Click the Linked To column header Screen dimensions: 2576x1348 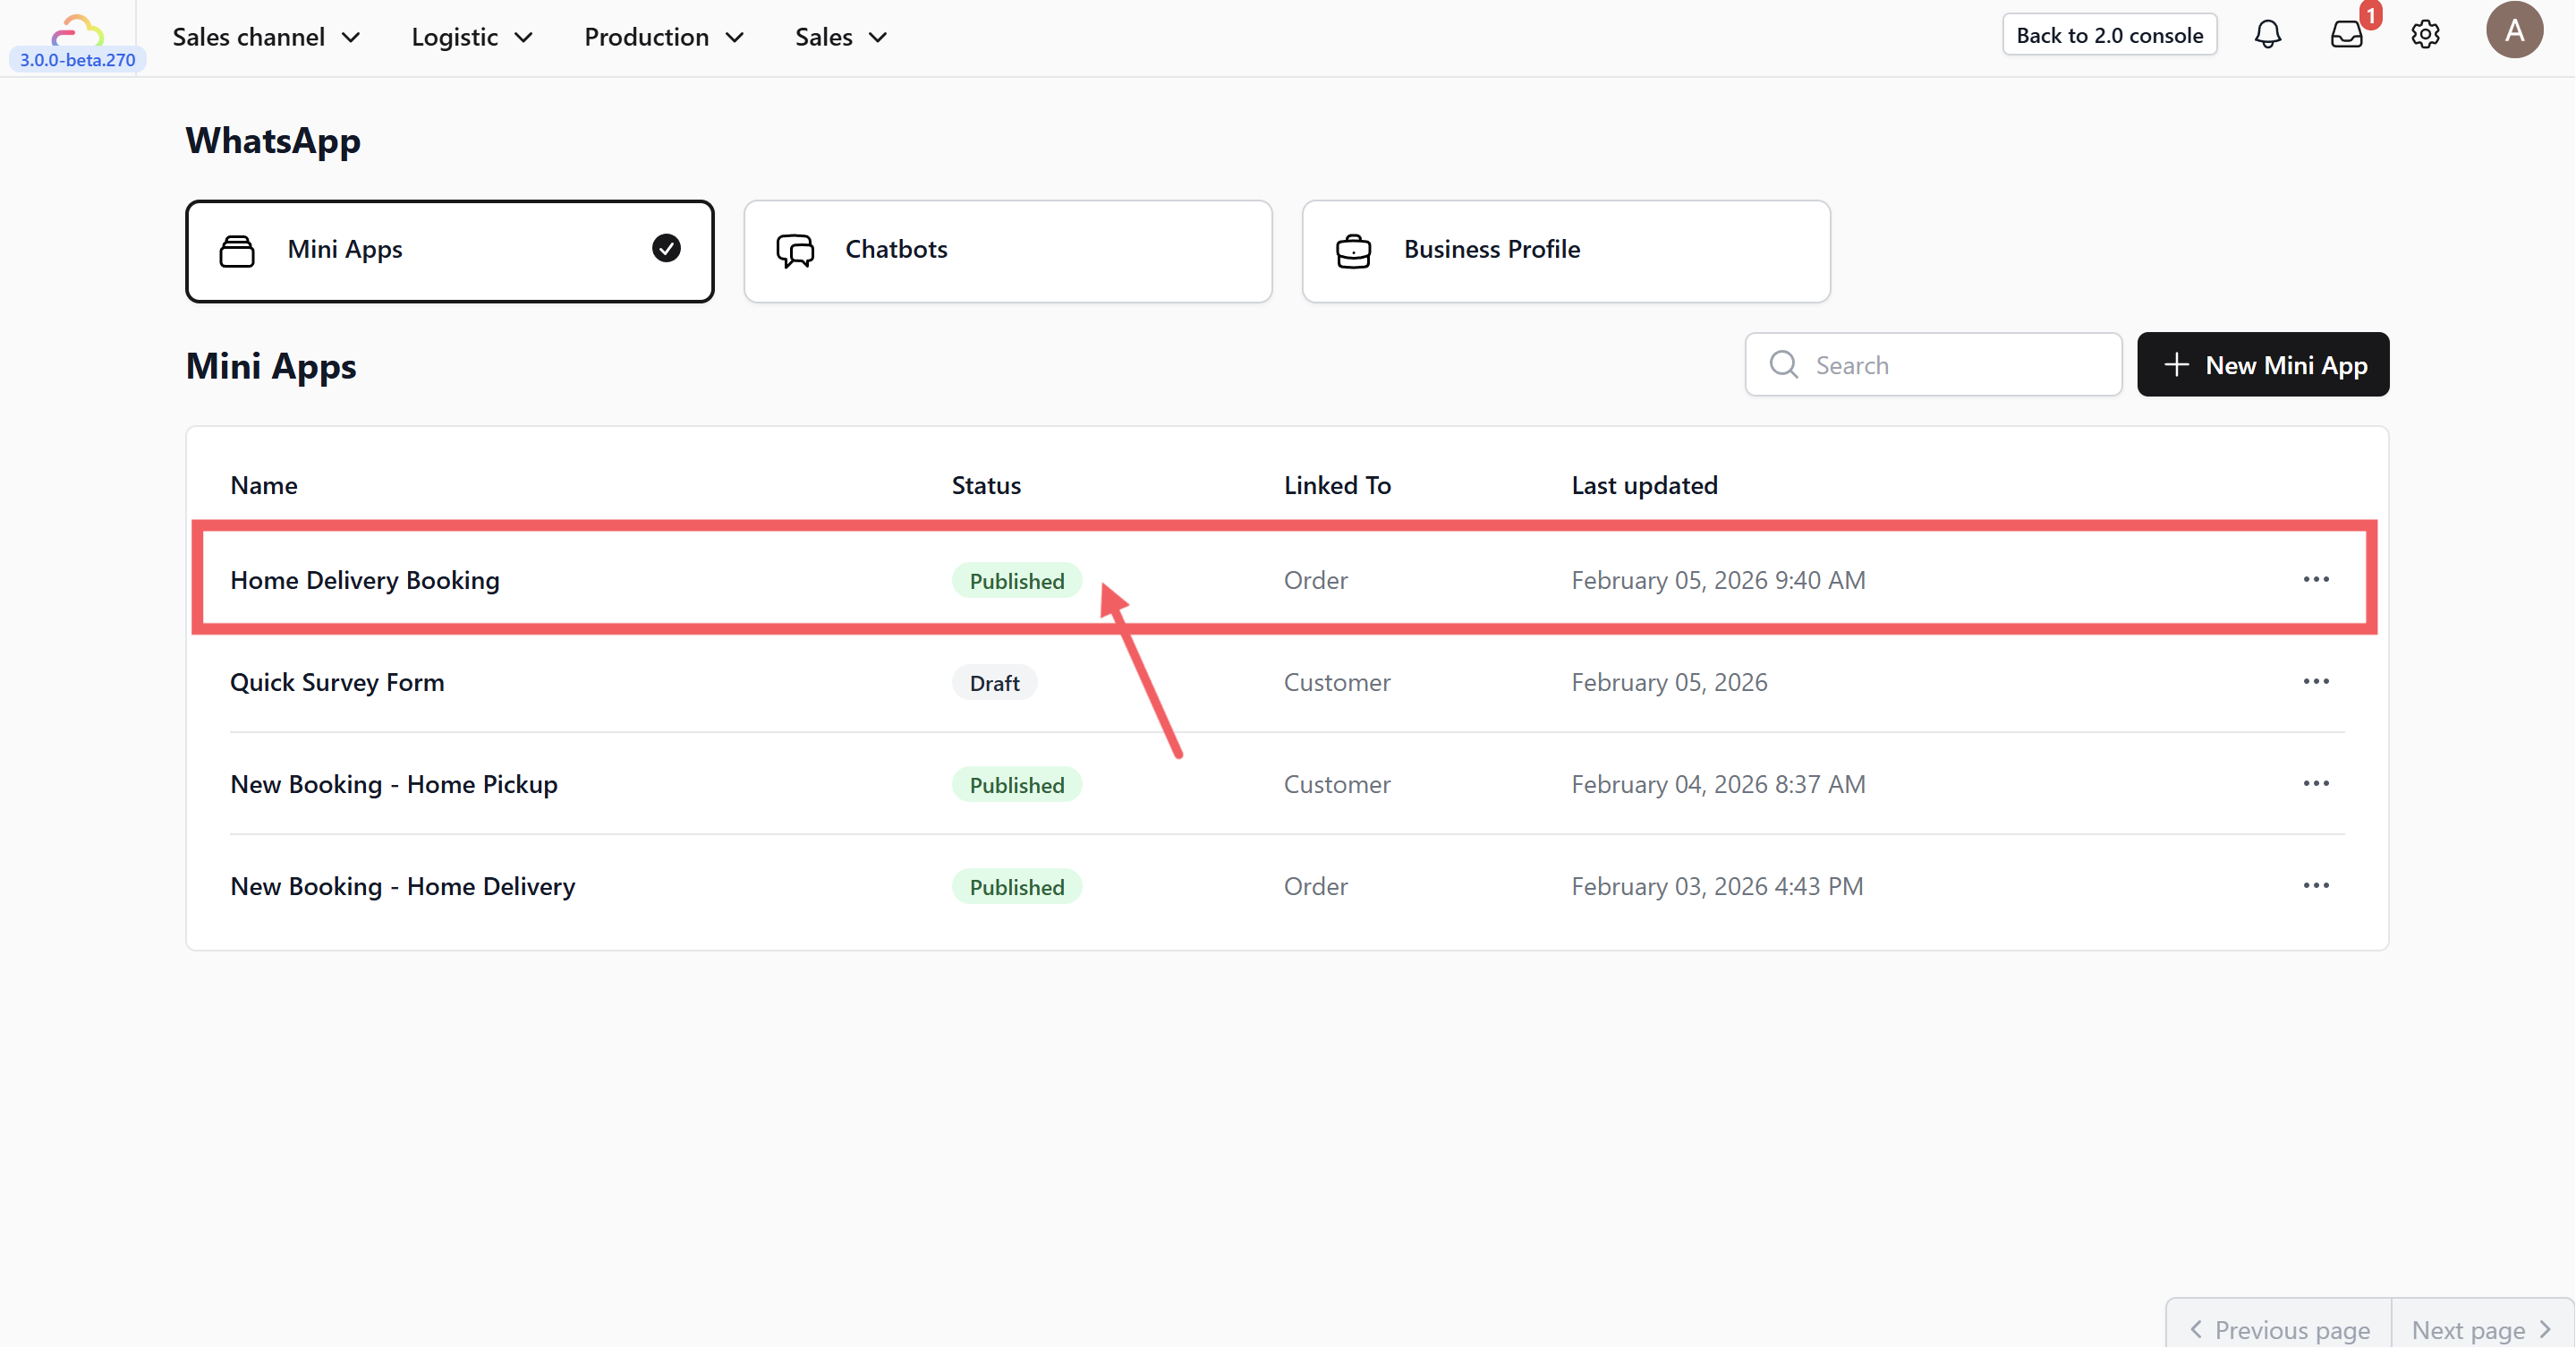pyautogui.click(x=1337, y=486)
